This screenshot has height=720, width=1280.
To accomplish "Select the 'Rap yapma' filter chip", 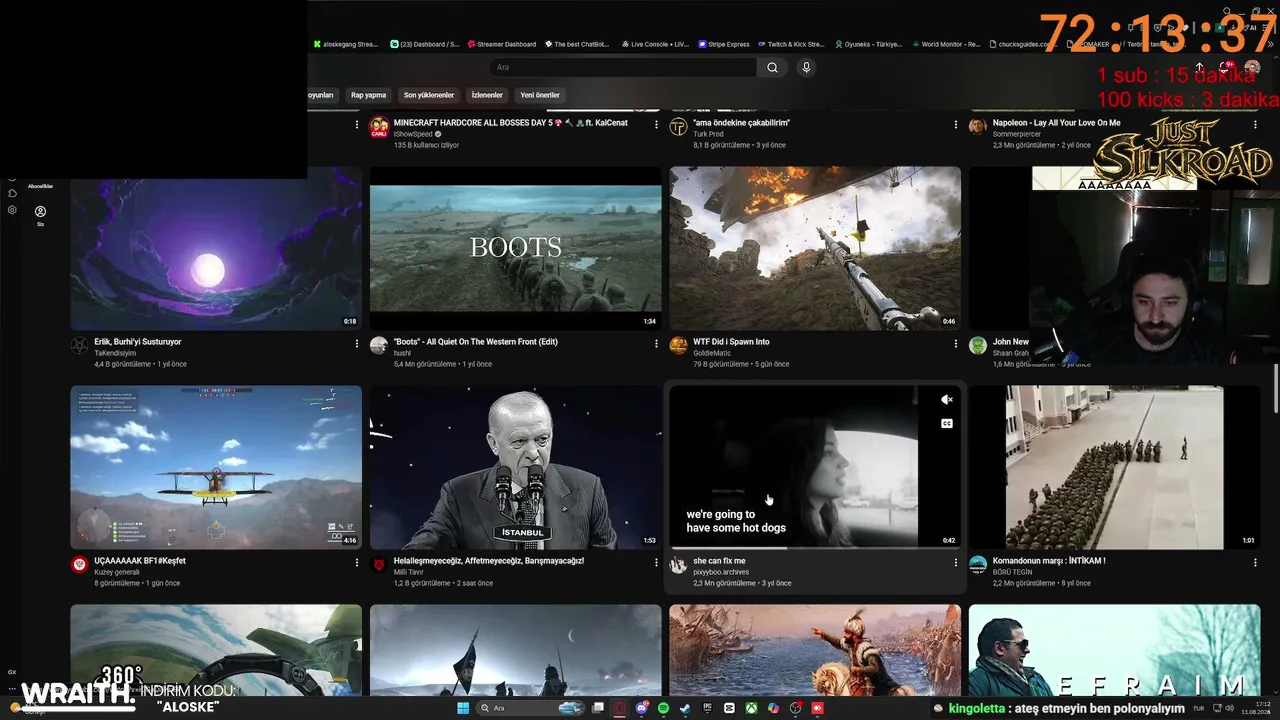I will [368, 95].
